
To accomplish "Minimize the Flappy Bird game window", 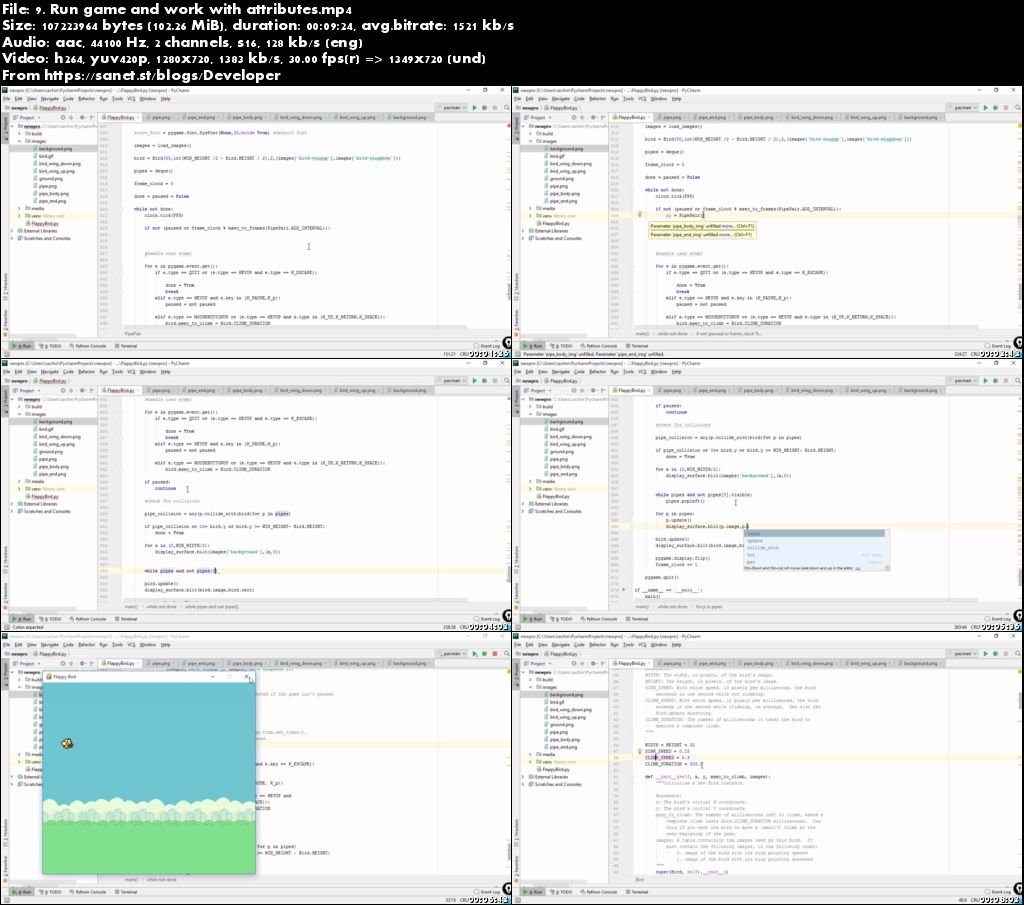I will click(x=213, y=676).
